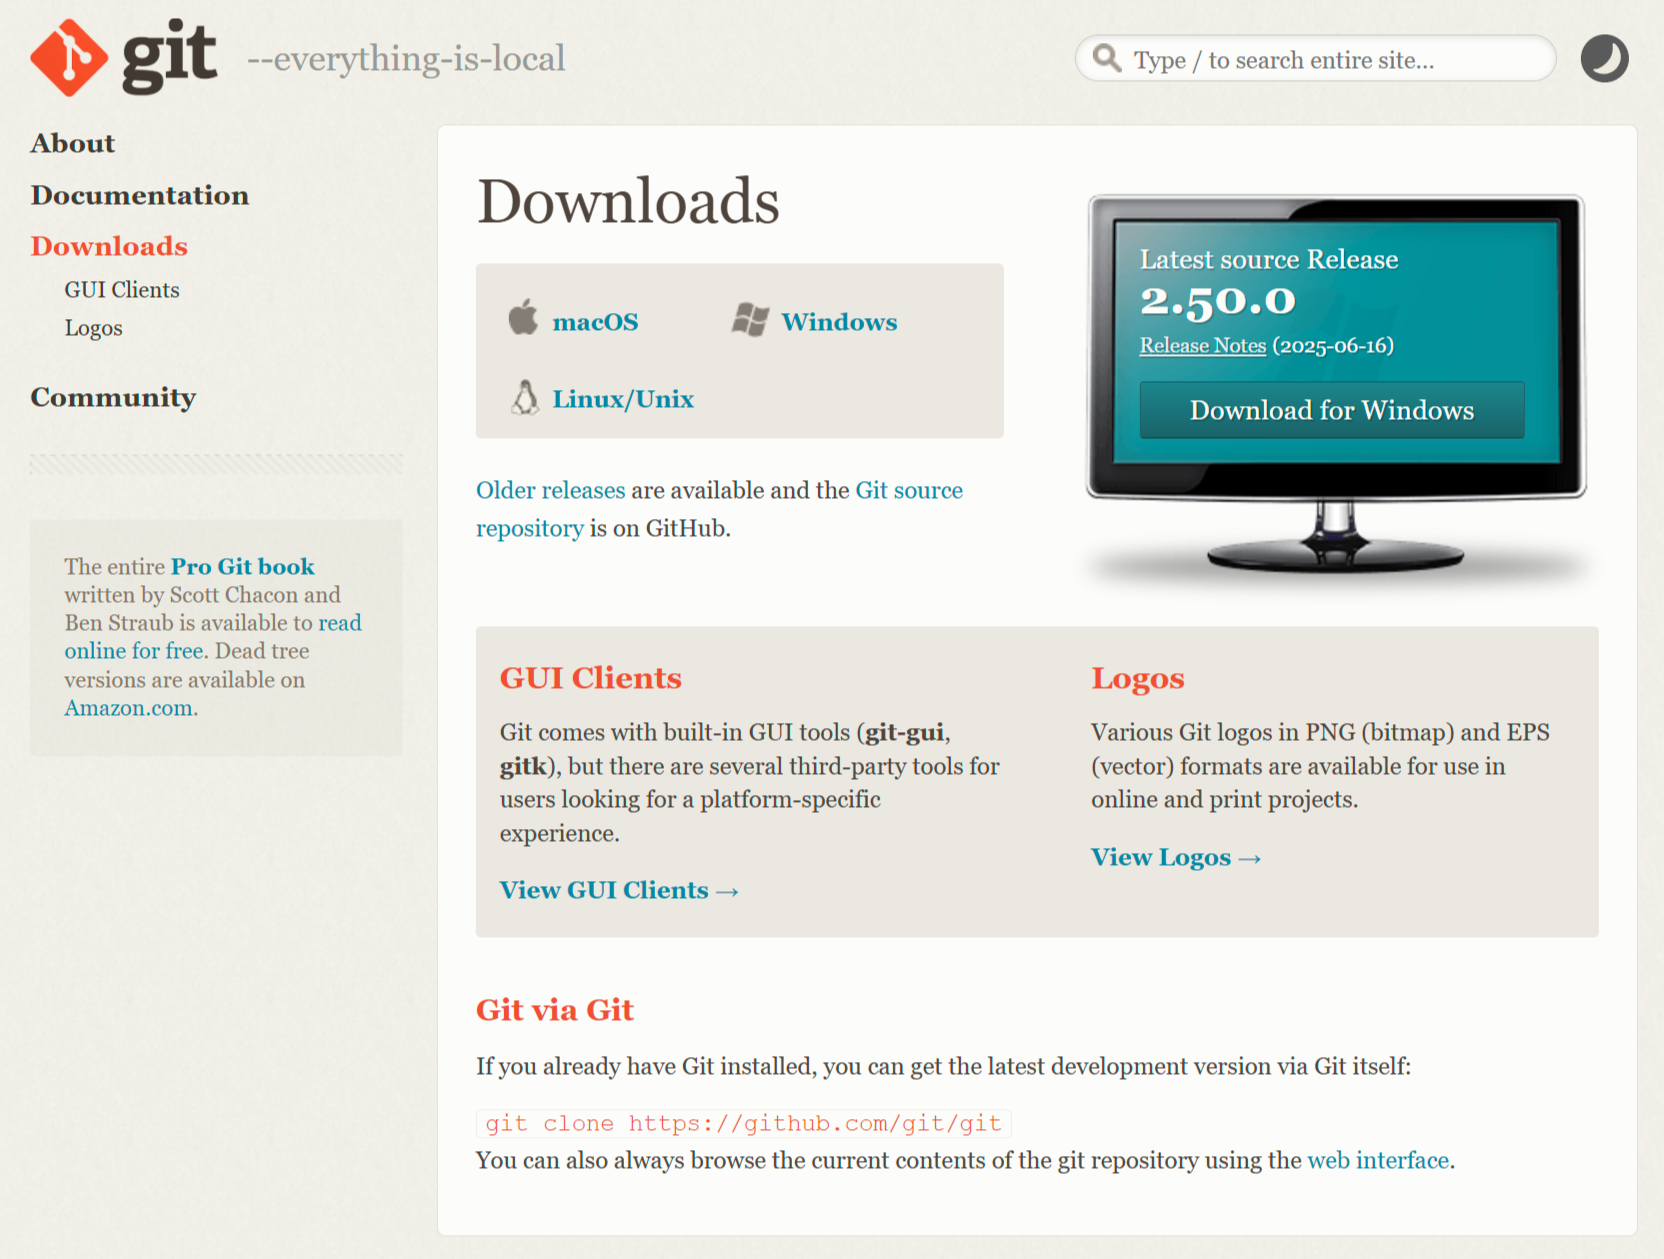Select Downloads in the sidebar navigation
This screenshot has width=1664, height=1259.
(x=109, y=246)
